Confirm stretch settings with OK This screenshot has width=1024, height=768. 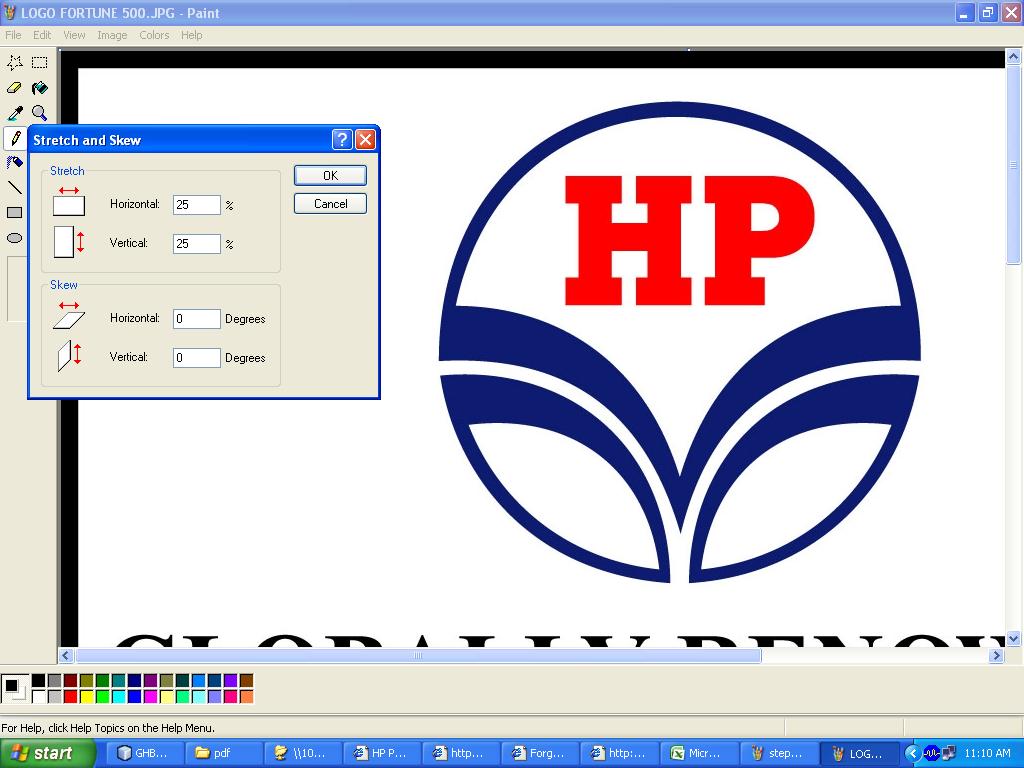tap(330, 175)
